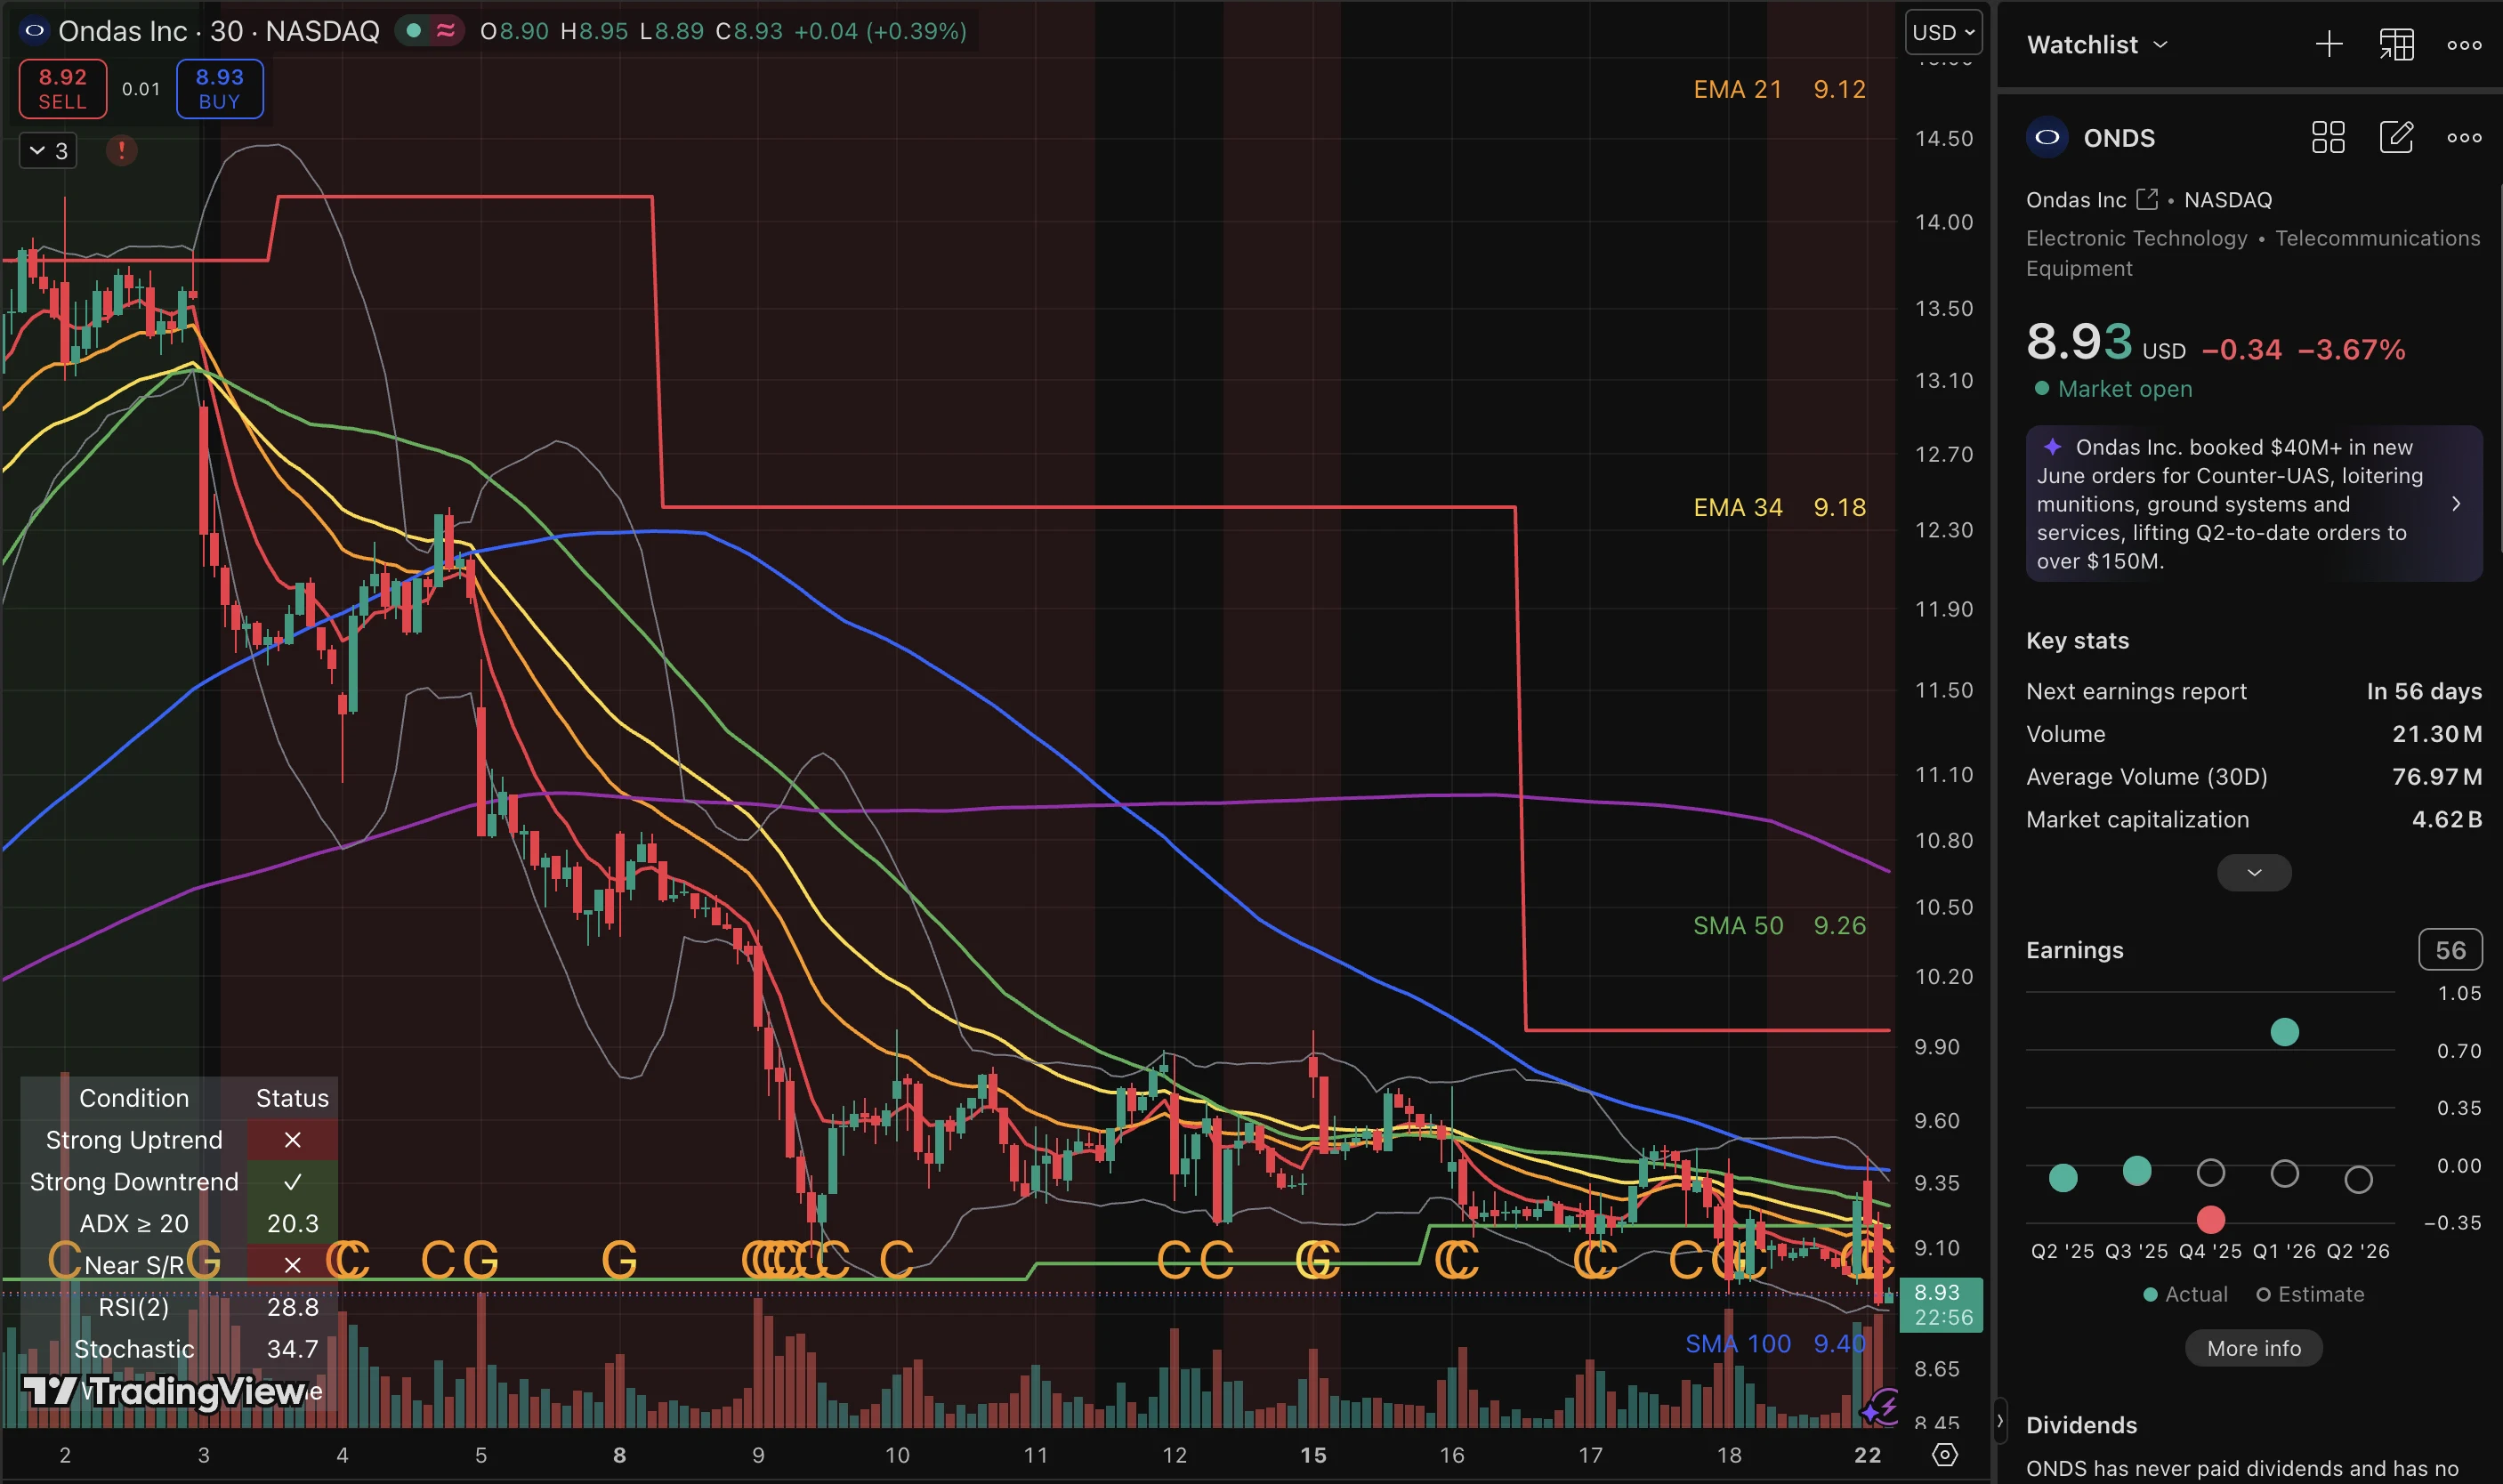Add a symbol with the plus icon

coord(2329,45)
